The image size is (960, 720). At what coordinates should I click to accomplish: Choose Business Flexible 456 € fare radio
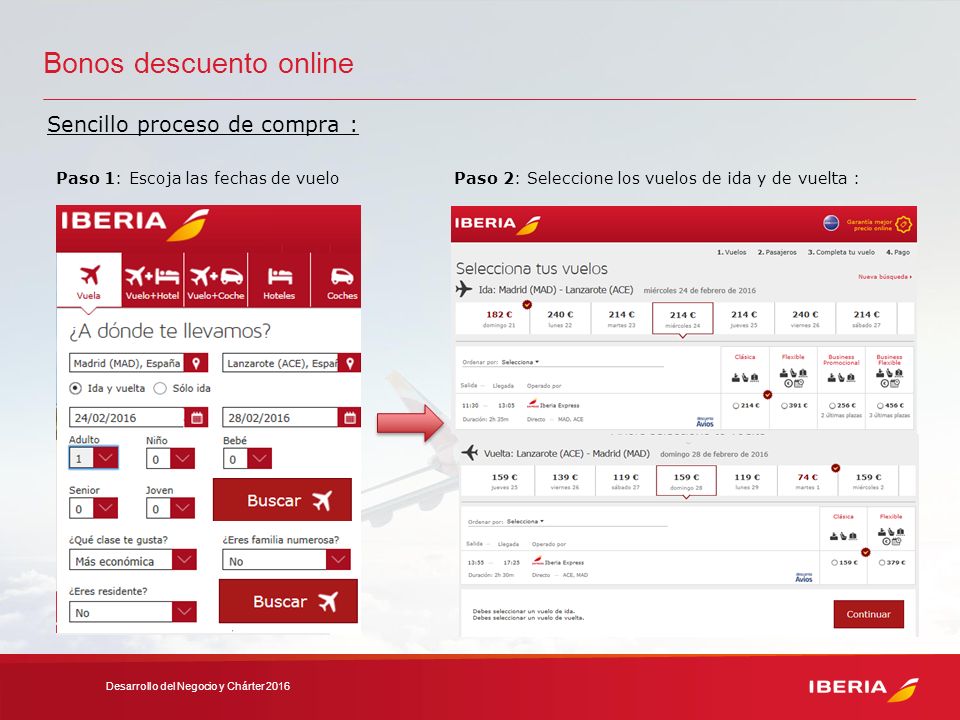pyautogui.click(x=880, y=406)
